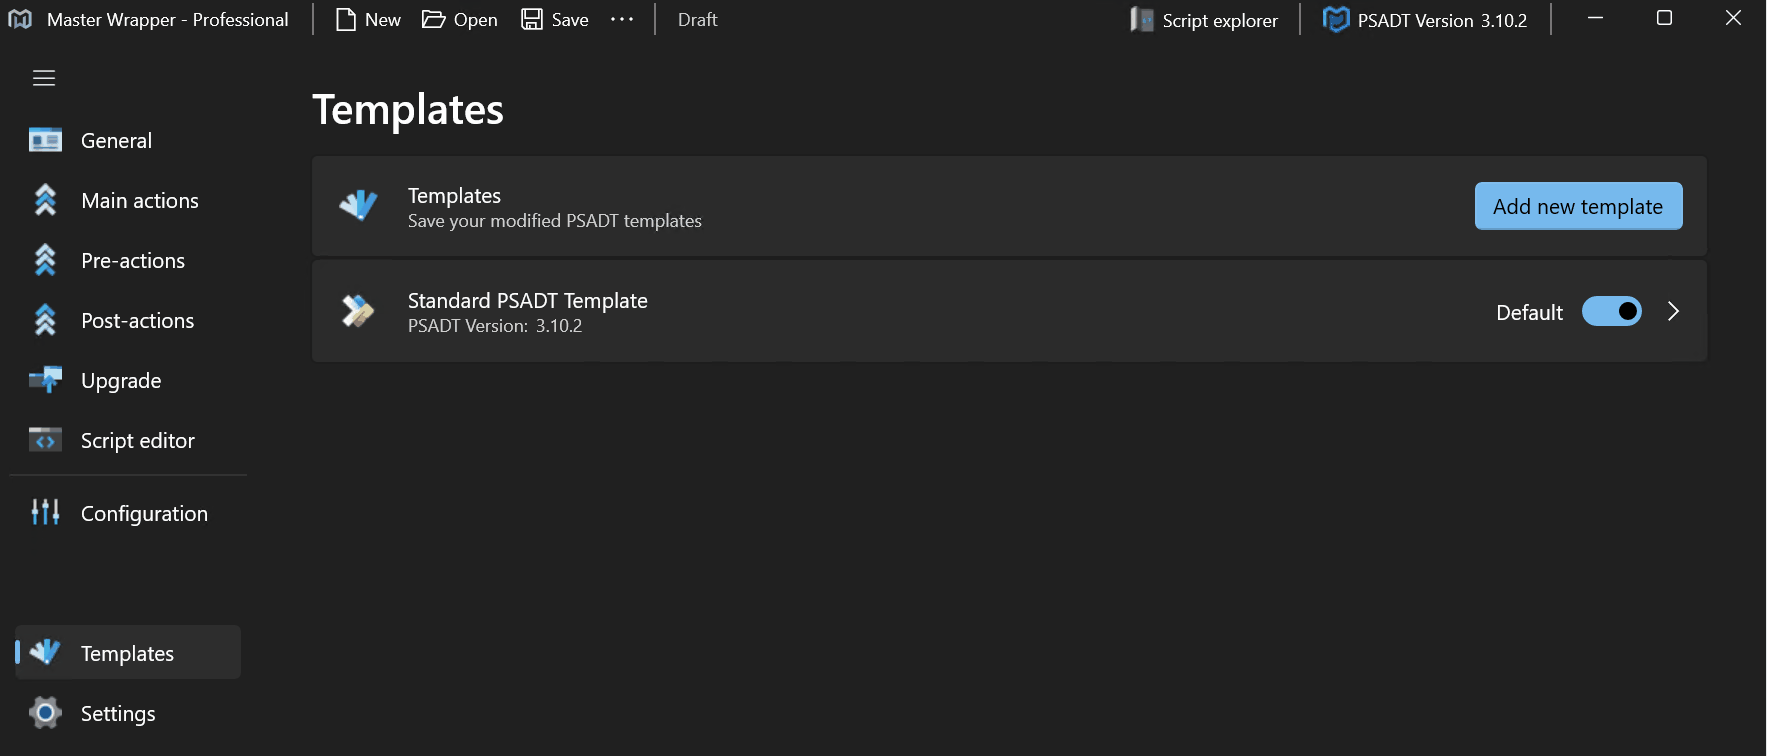
Task: Click the Draft status text
Action: click(x=697, y=19)
